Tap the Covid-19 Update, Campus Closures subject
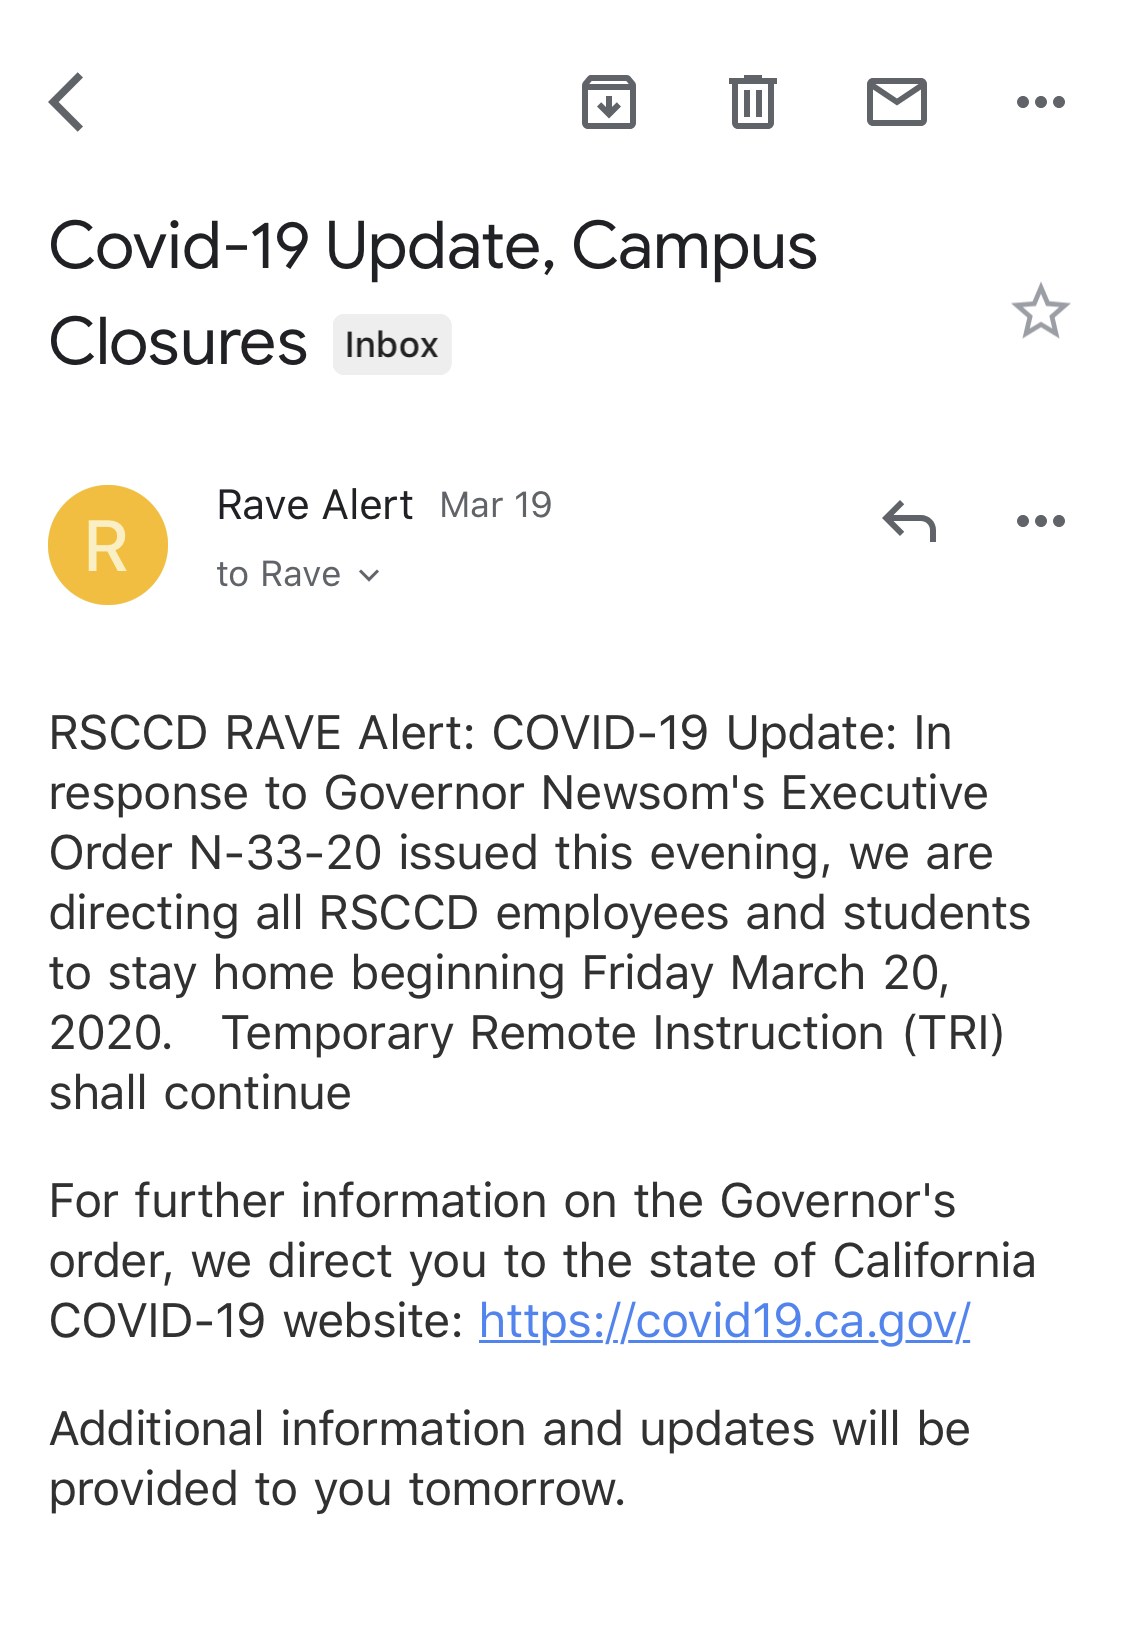This screenshot has width=1125, height=1635. point(433,293)
